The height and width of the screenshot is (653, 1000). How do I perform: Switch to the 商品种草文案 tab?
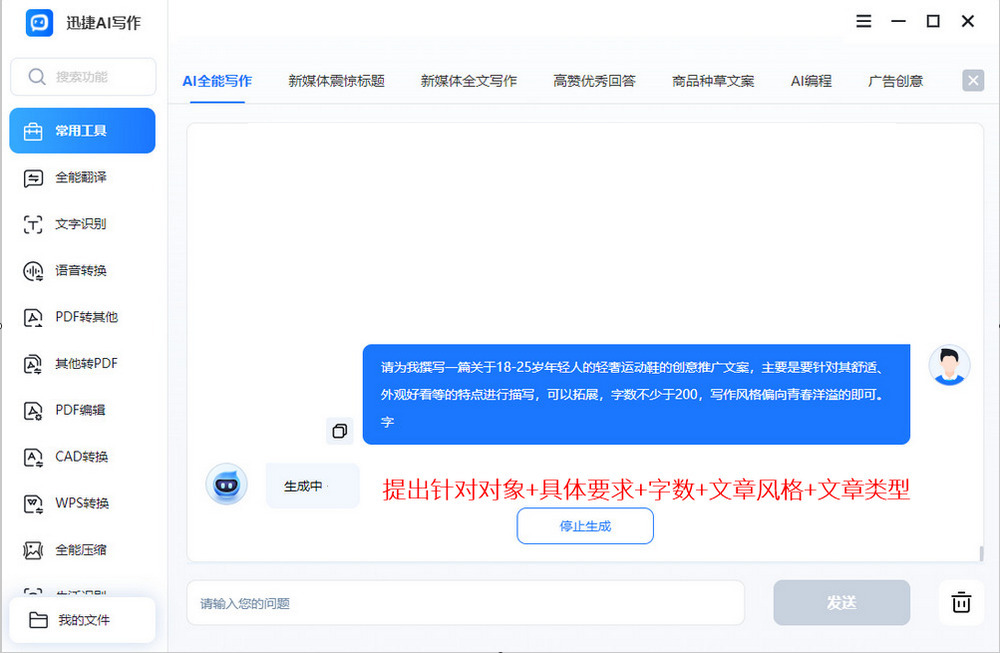[713, 81]
